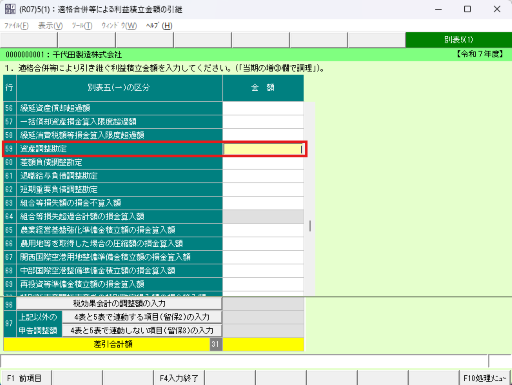Screen dimensions: 512x385
Task: Open the ツール(T) menu
Action: coord(82,26)
